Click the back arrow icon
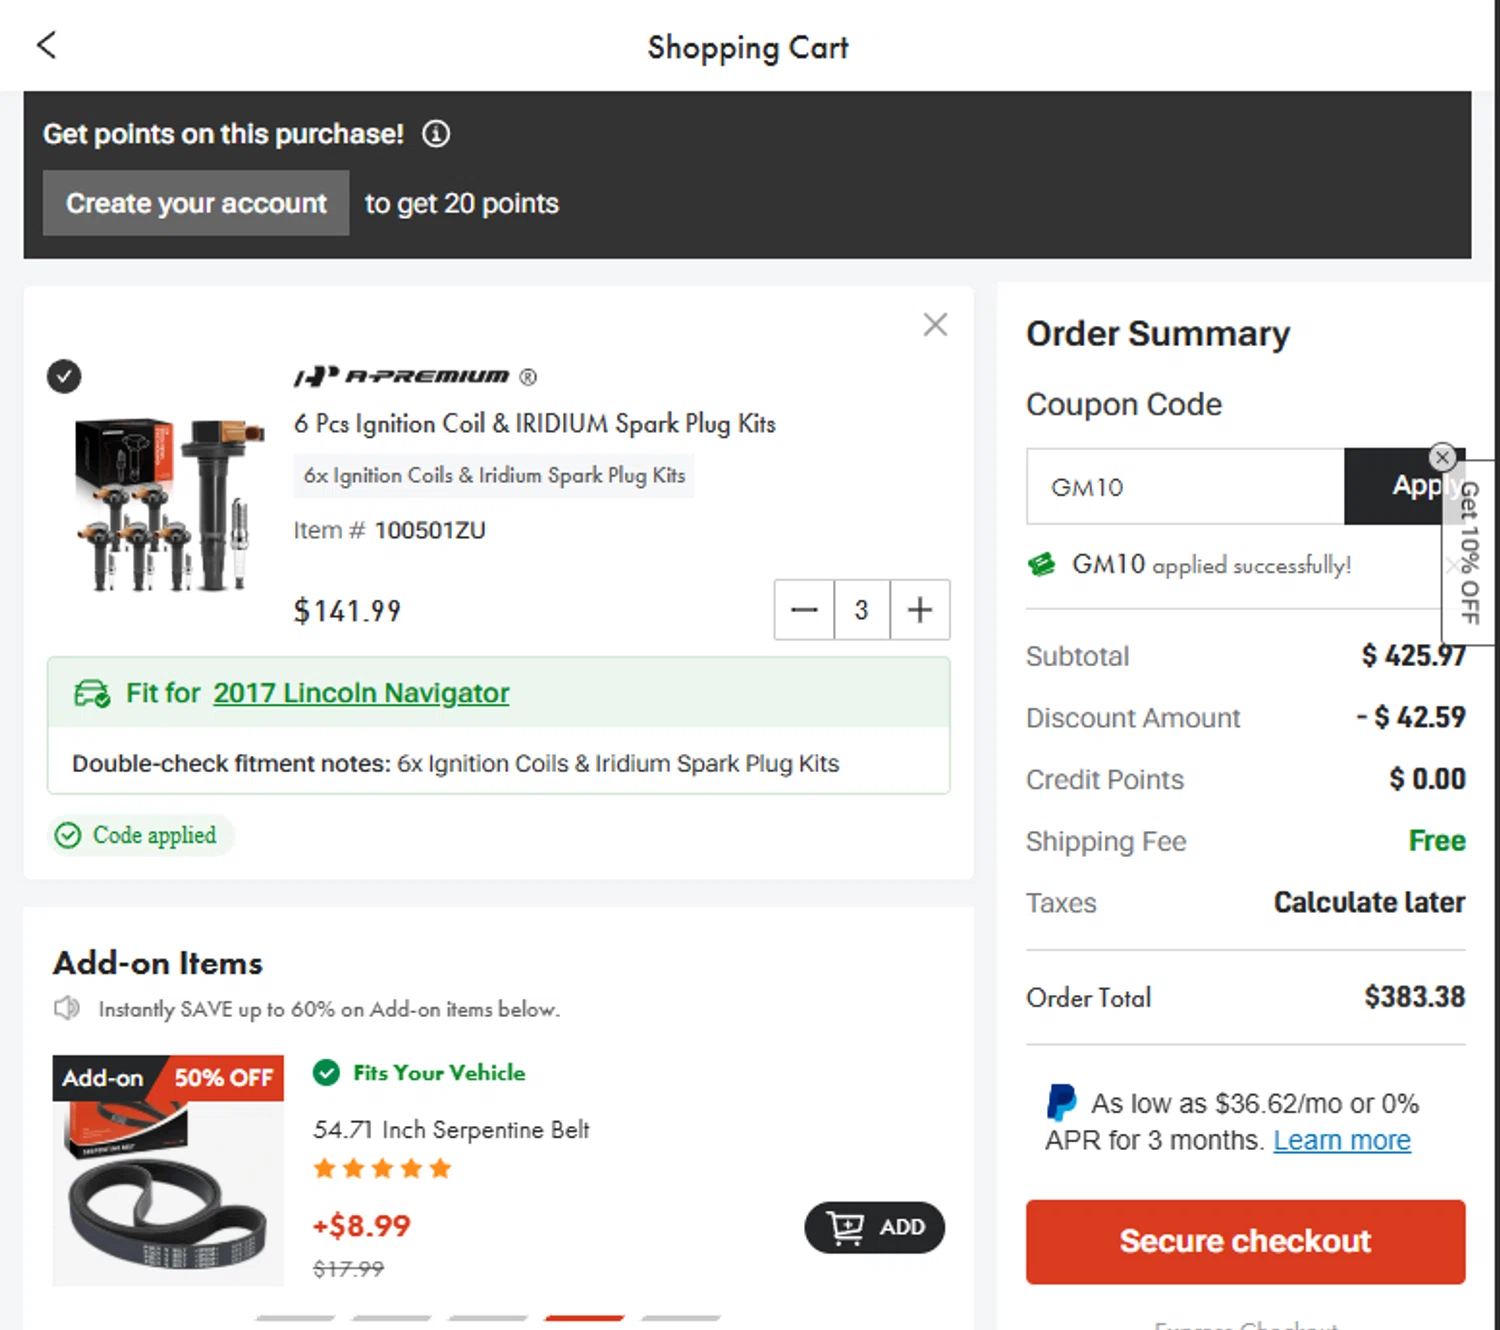 pos(46,45)
